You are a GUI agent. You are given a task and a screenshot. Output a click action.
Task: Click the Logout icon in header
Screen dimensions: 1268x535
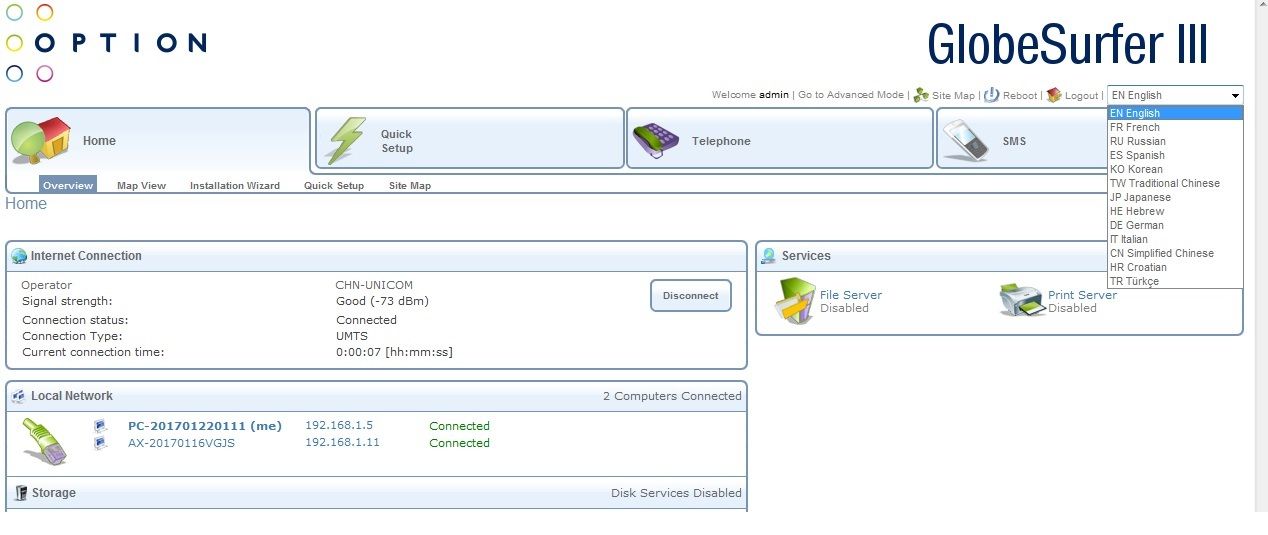point(1054,95)
